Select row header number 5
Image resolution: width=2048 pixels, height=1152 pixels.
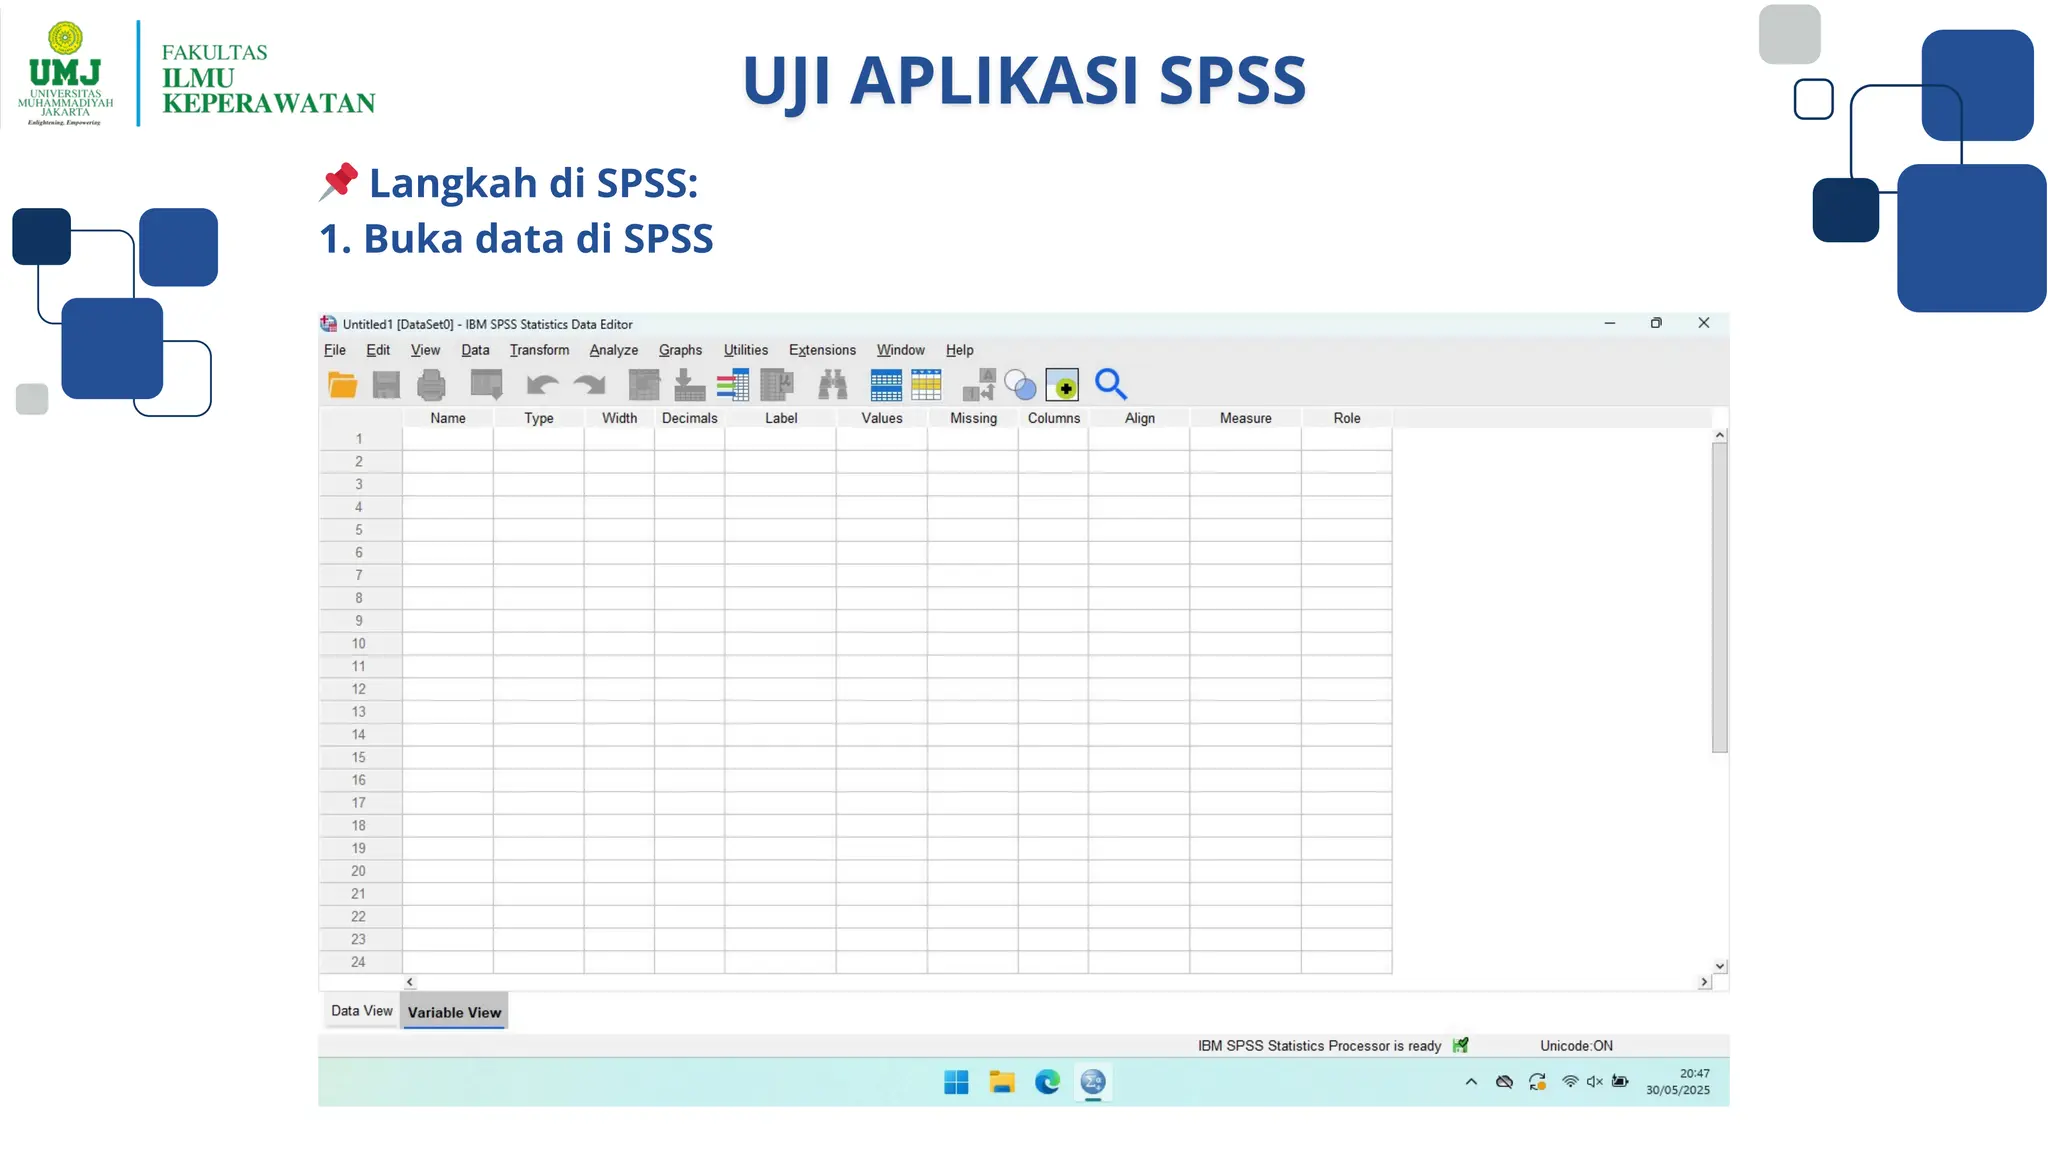(x=359, y=530)
